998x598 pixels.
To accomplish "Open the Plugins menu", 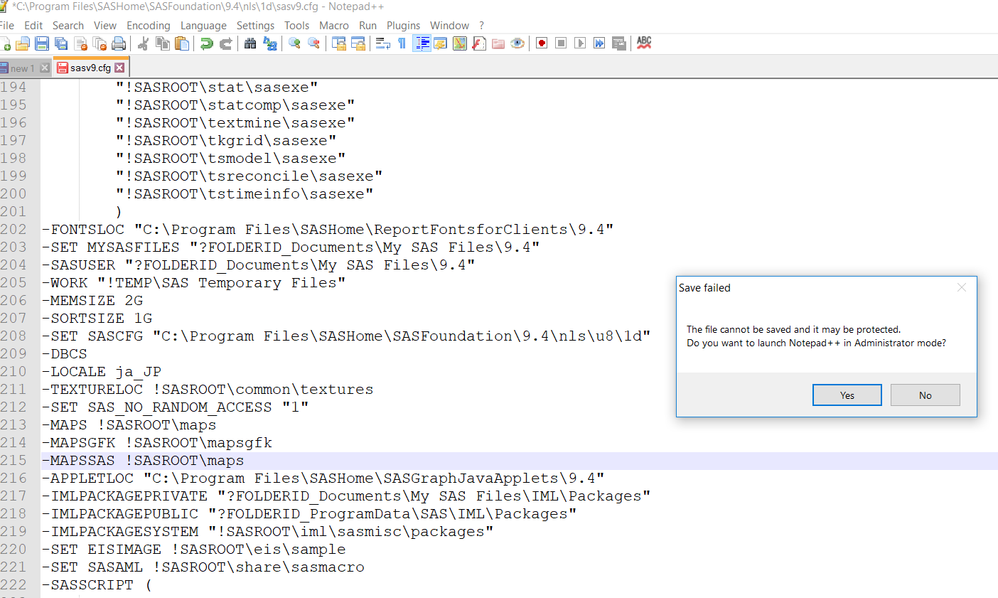I will 404,25.
